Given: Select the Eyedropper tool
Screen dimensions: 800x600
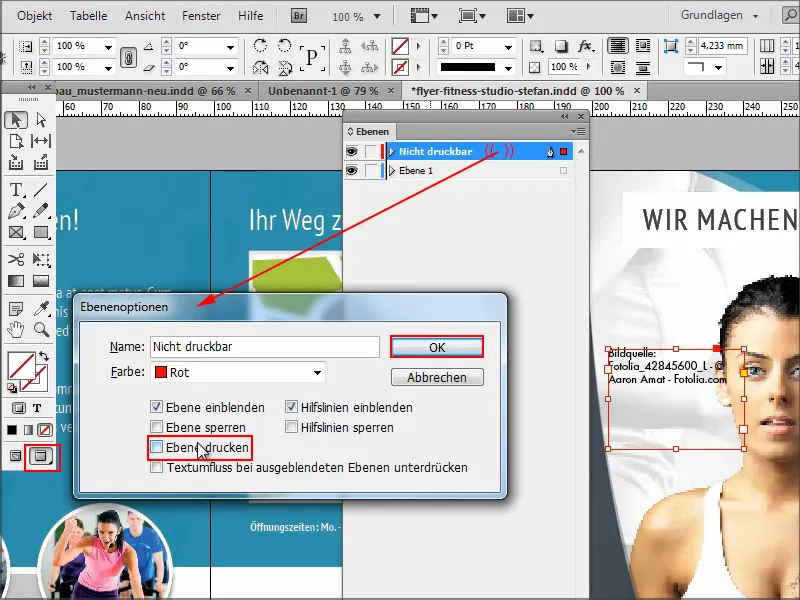Looking at the screenshot, I should coord(41,309).
